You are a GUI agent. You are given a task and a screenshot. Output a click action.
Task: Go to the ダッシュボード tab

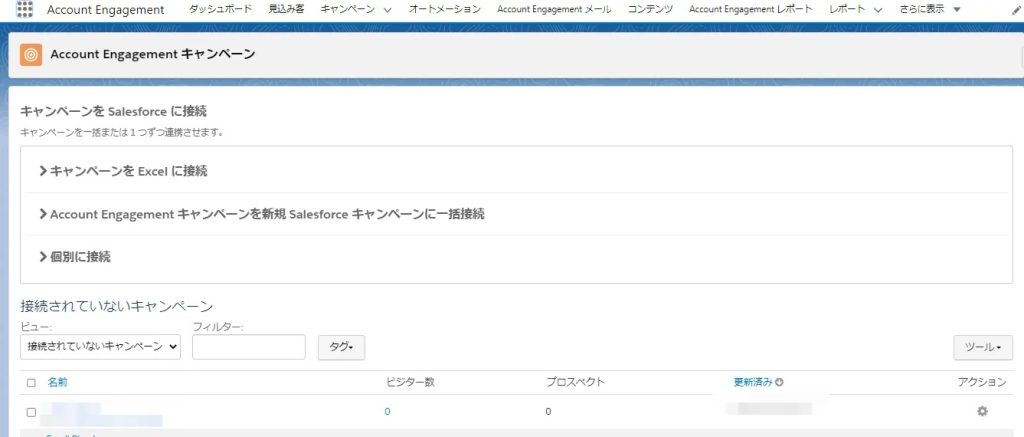(220, 9)
